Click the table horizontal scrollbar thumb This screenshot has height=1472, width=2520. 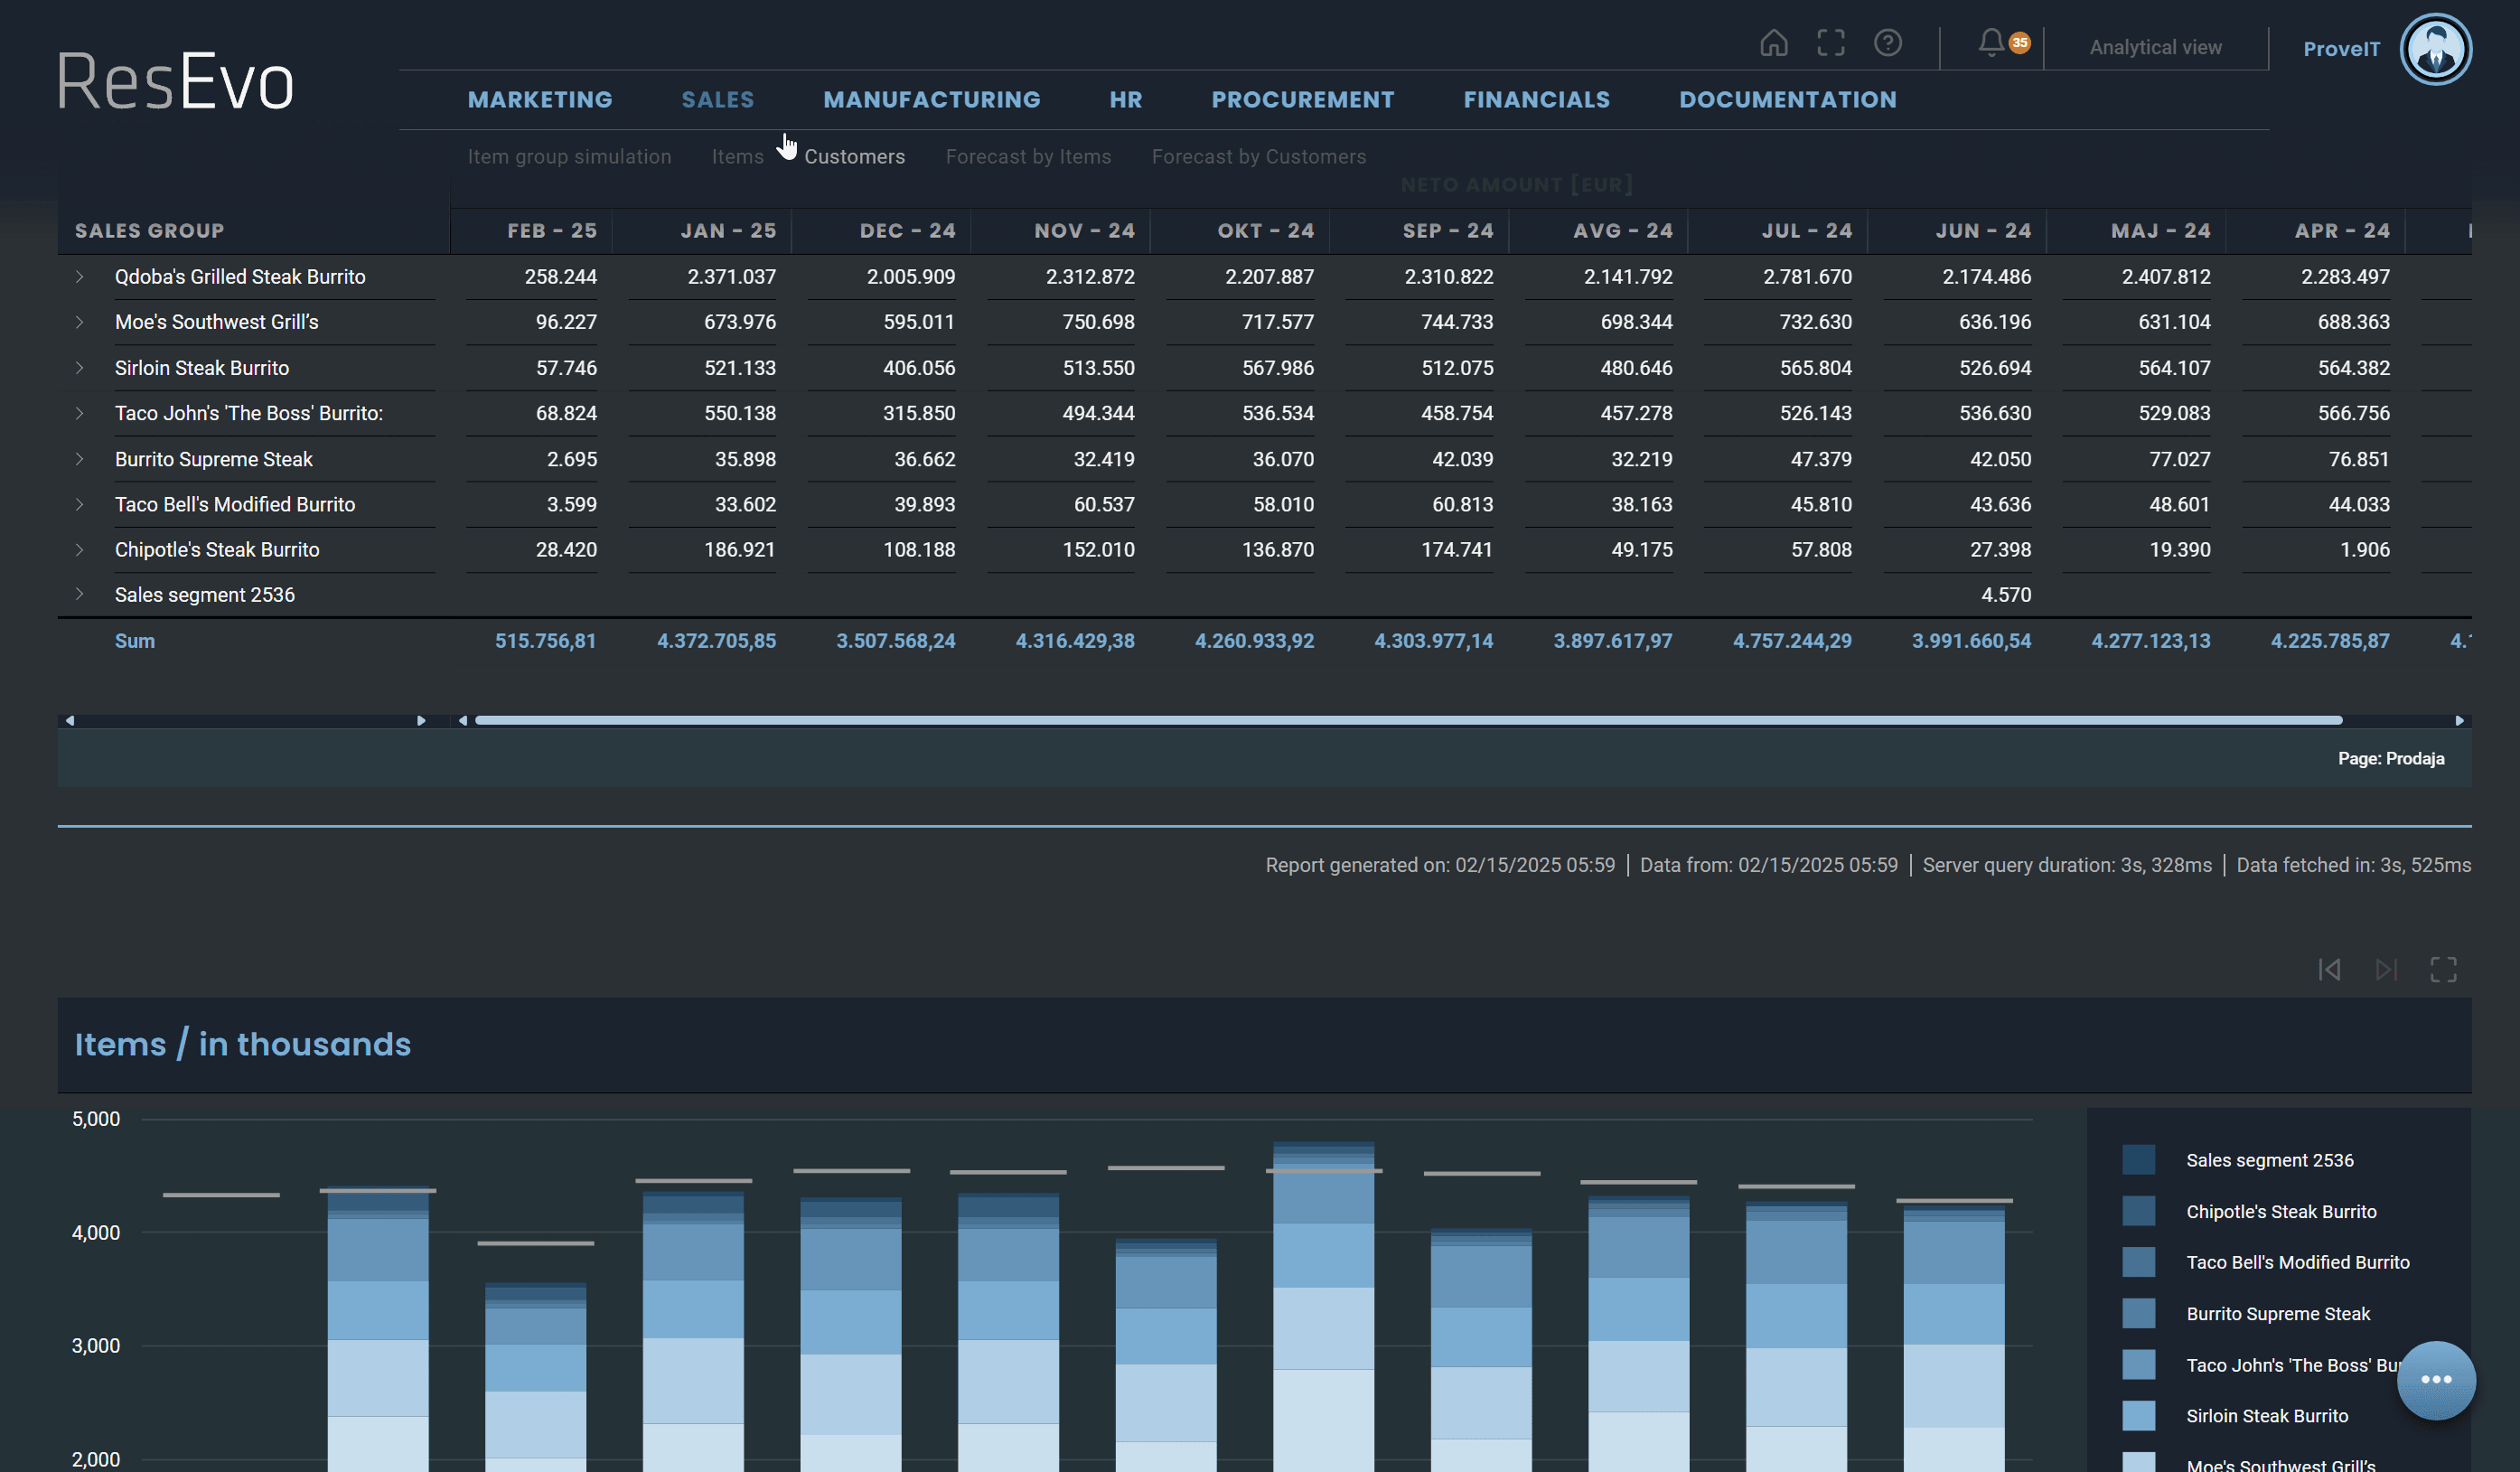pyautogui.click(x=1408, y=720)
